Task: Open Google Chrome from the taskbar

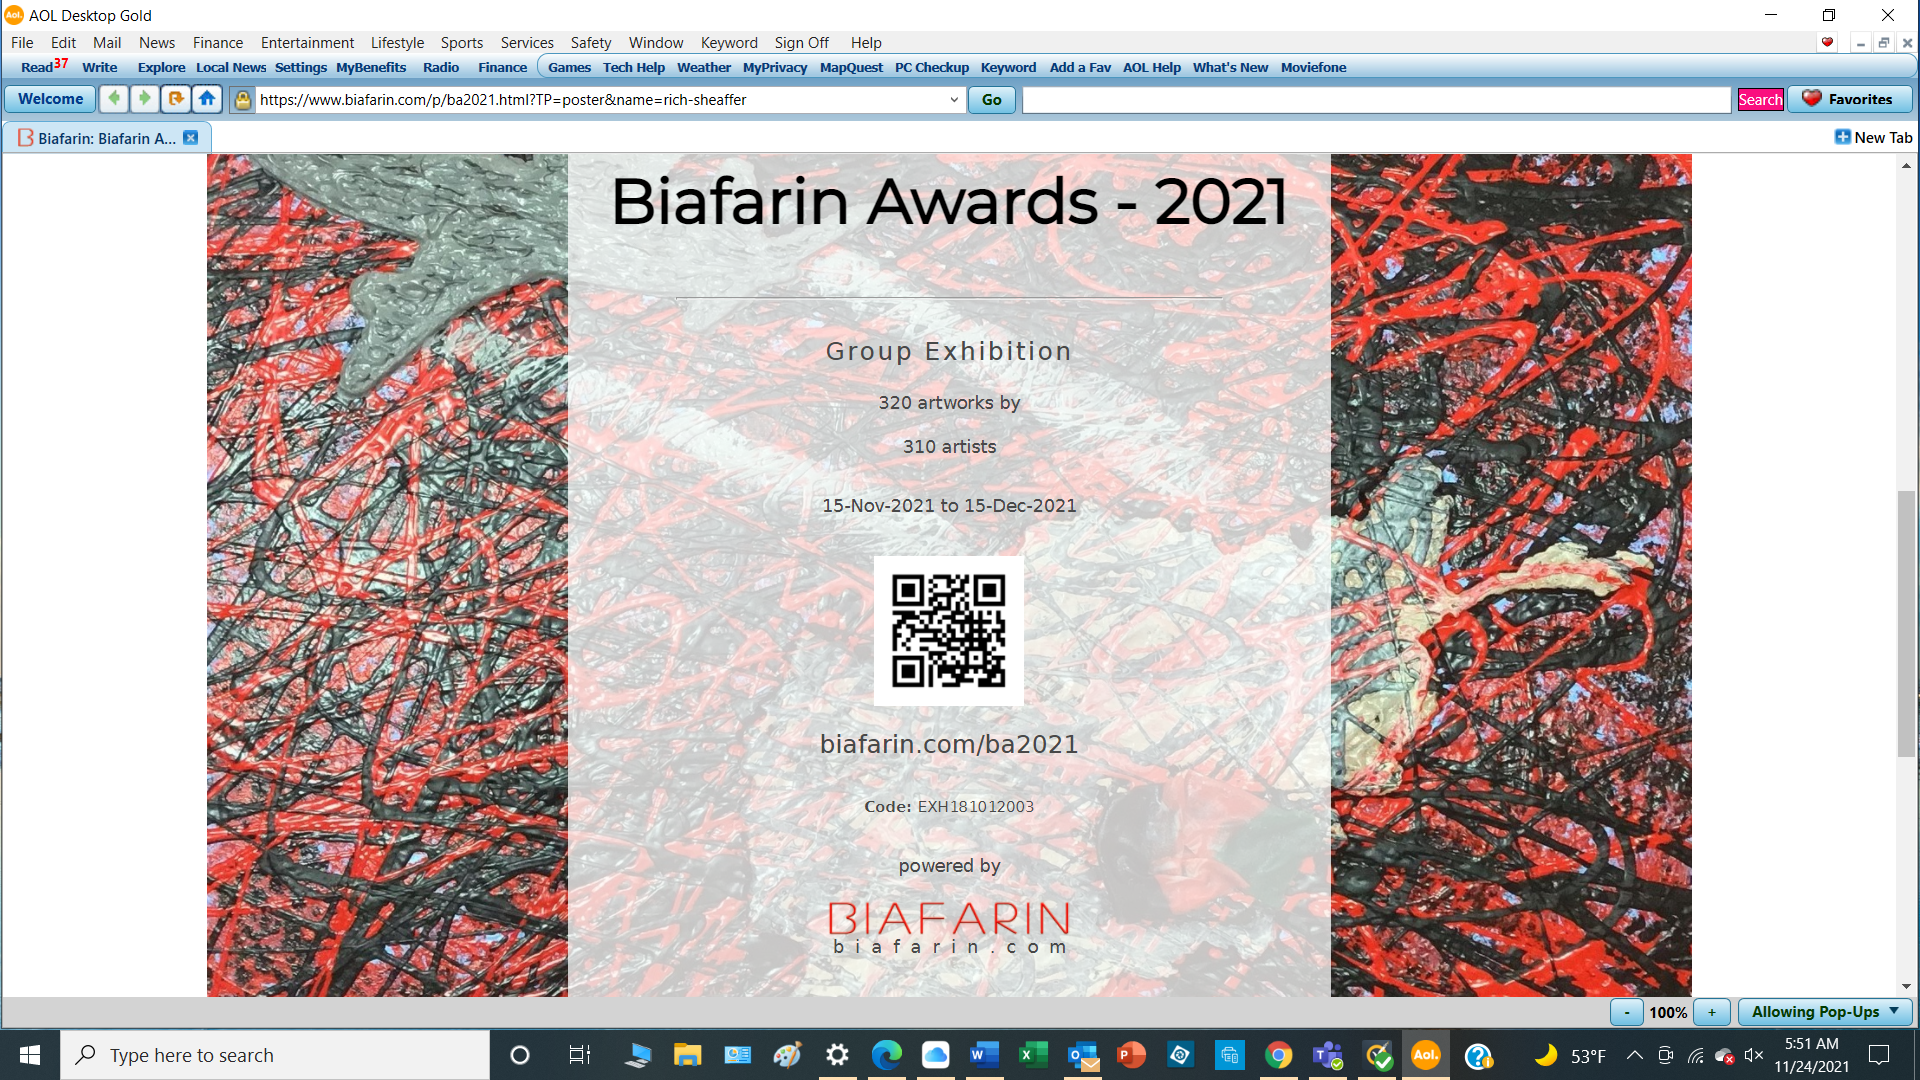Action: tap(1278, 1055)
